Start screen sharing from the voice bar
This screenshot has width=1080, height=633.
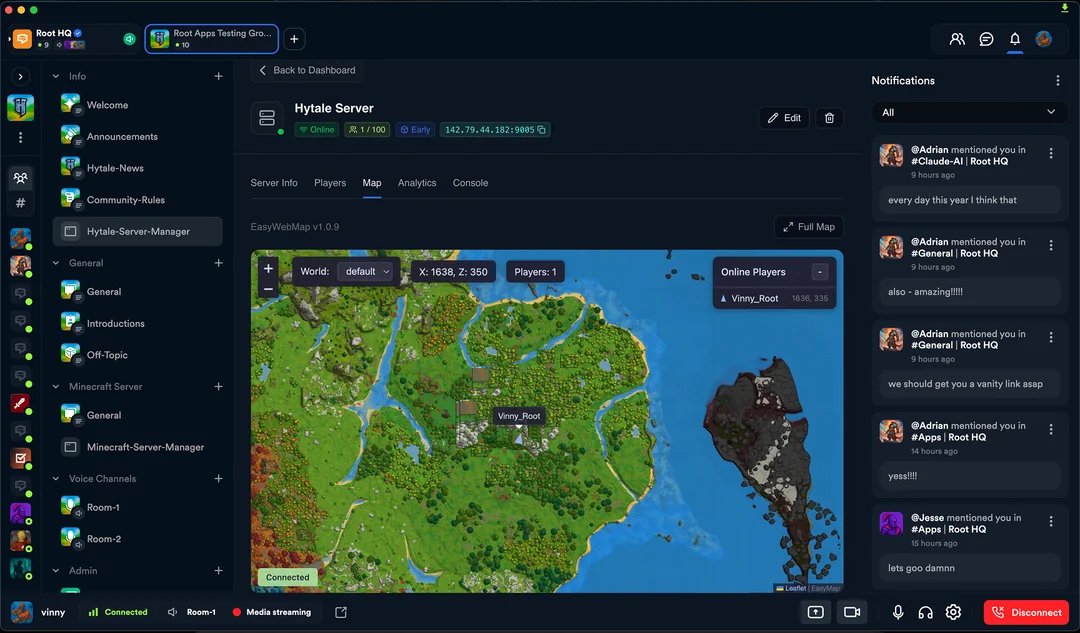(815, 612)
